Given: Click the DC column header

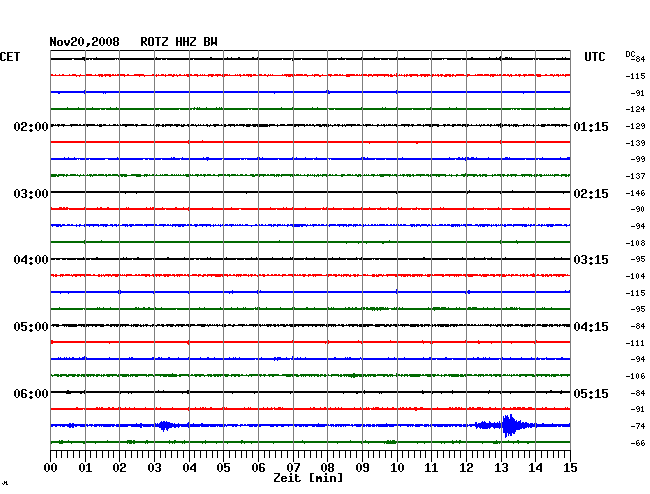Looking at the screenshot, I should (x=630, y=54).
